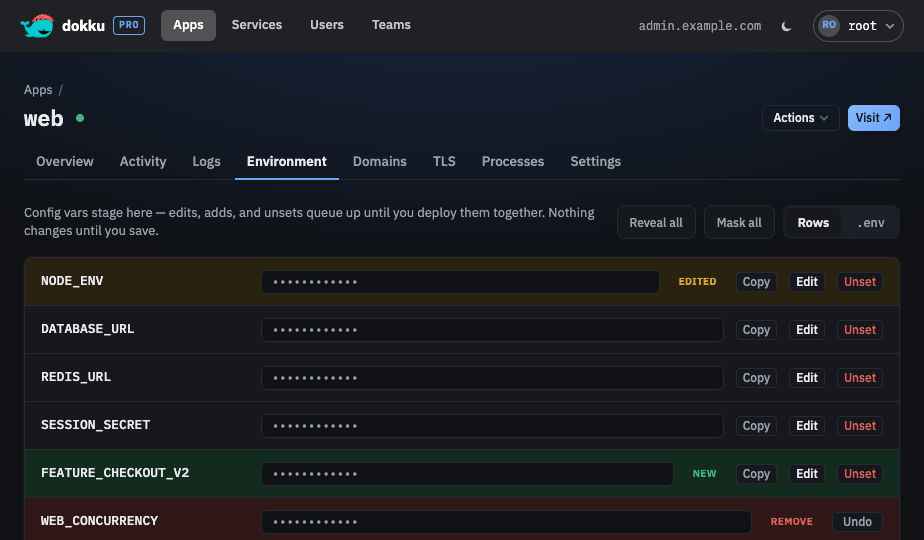
Task: Click the EDITED status label
Action: (697, 282)
